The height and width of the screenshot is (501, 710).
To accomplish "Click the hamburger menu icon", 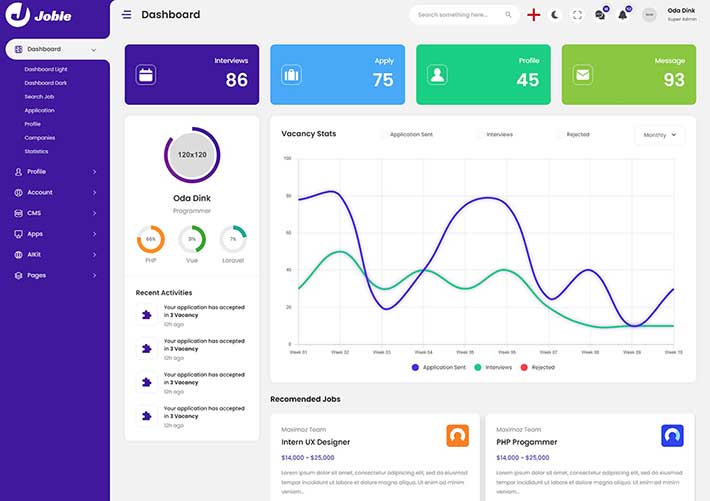I will (x=126, y=15).
